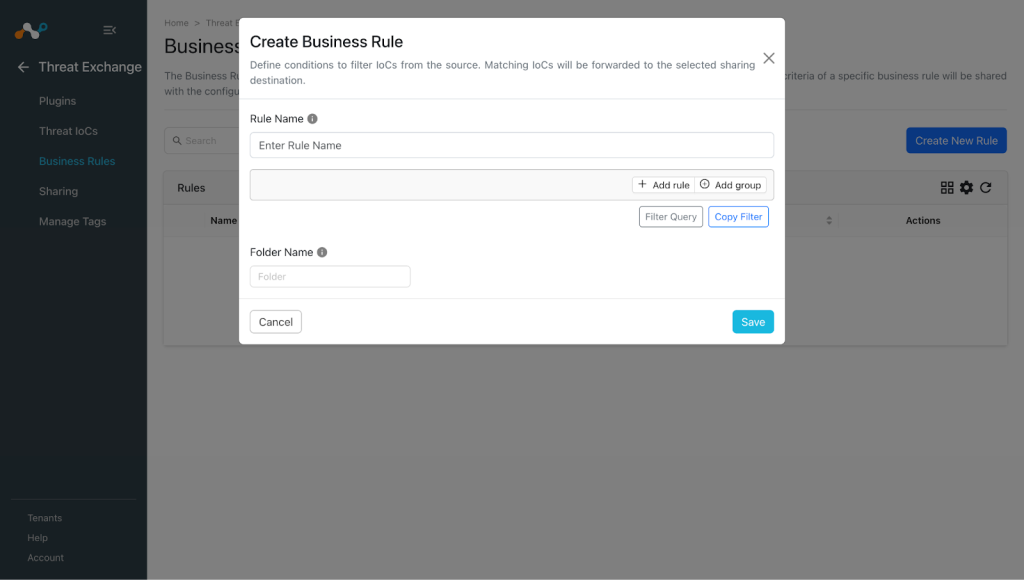Open the Sharing section
Viewport: 1024px width, 580px height.
tap(58, 191)
